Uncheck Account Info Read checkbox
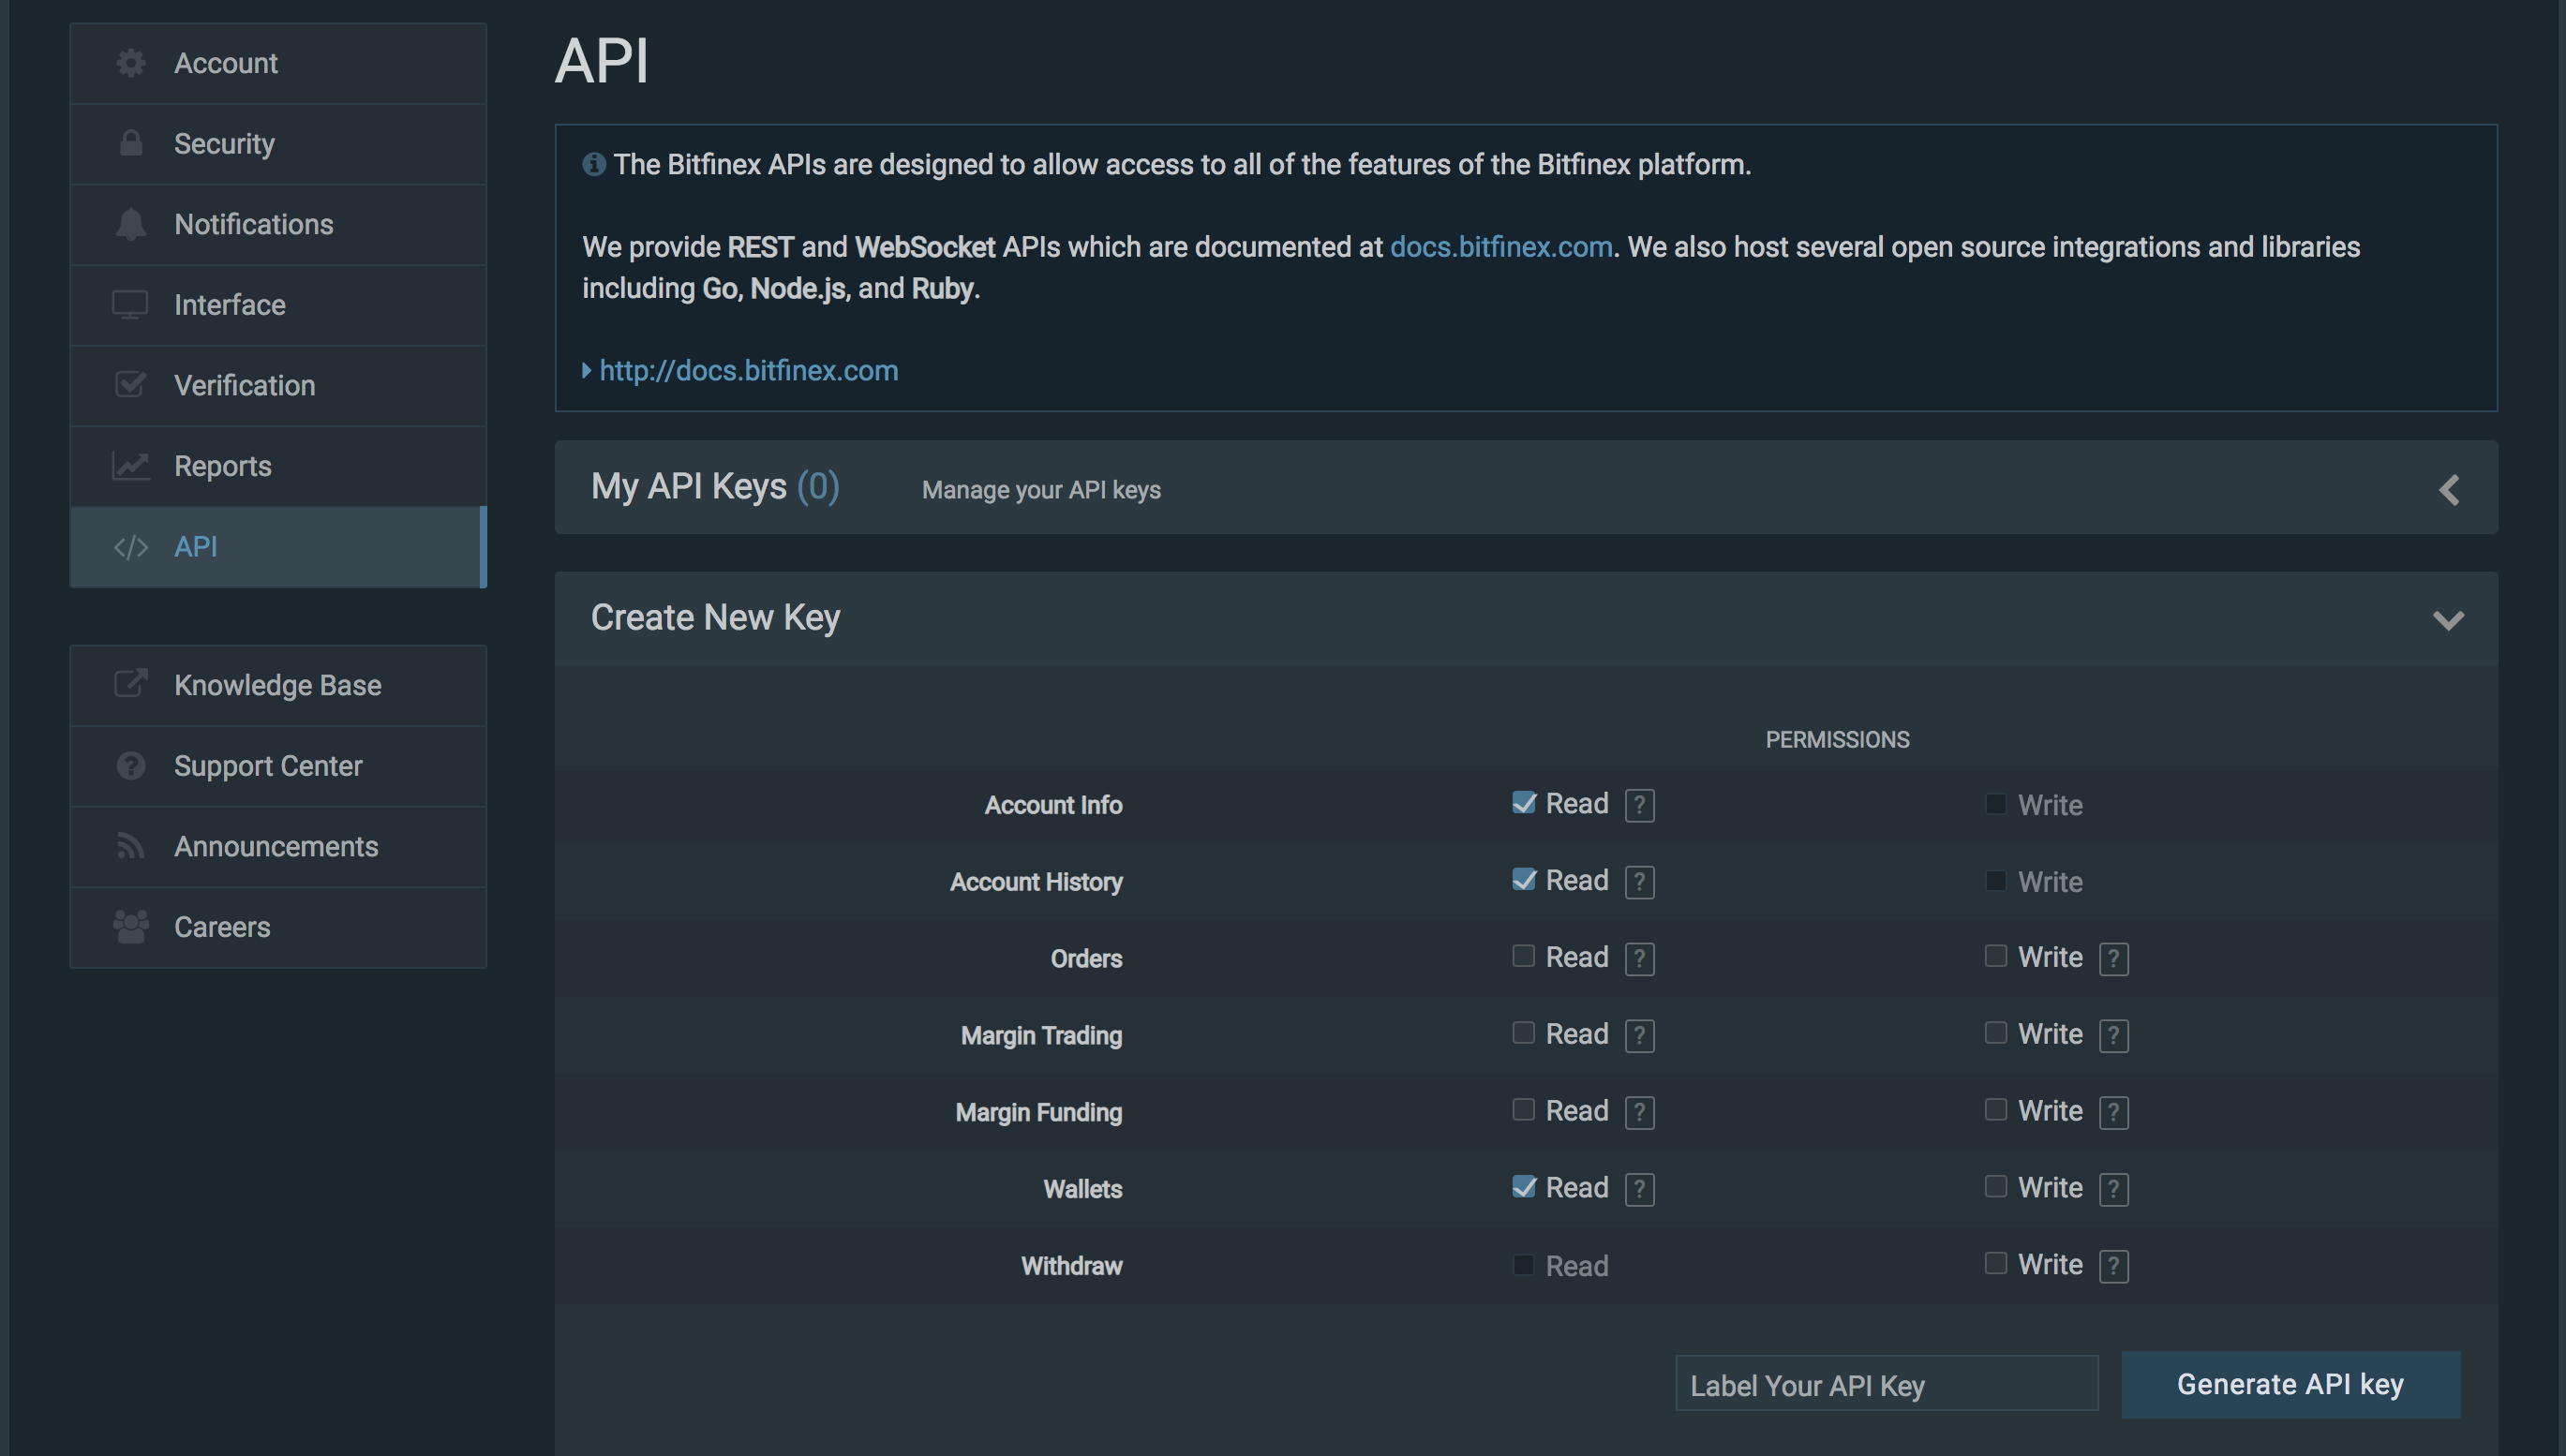The image size is (2566, 1456). pos(1523,803)
